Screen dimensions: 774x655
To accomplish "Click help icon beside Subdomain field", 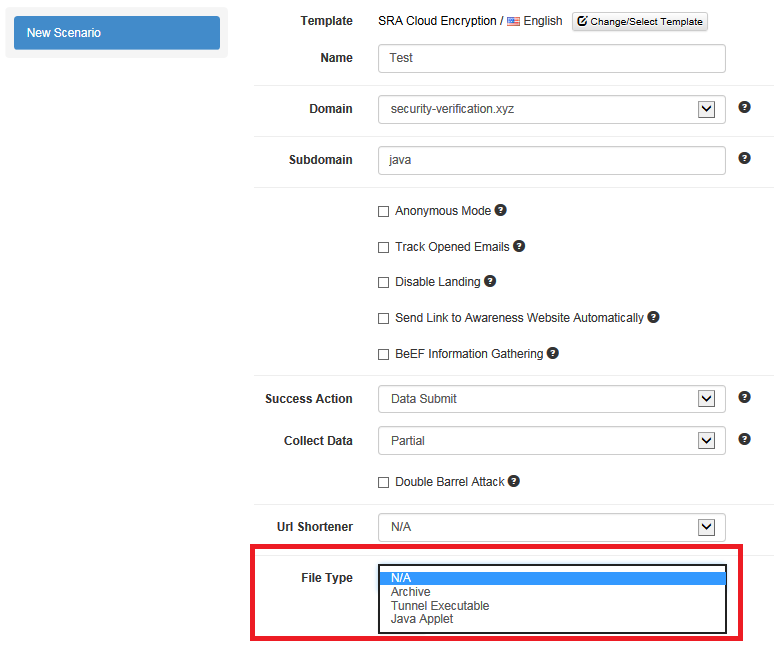I will [744, 158].
